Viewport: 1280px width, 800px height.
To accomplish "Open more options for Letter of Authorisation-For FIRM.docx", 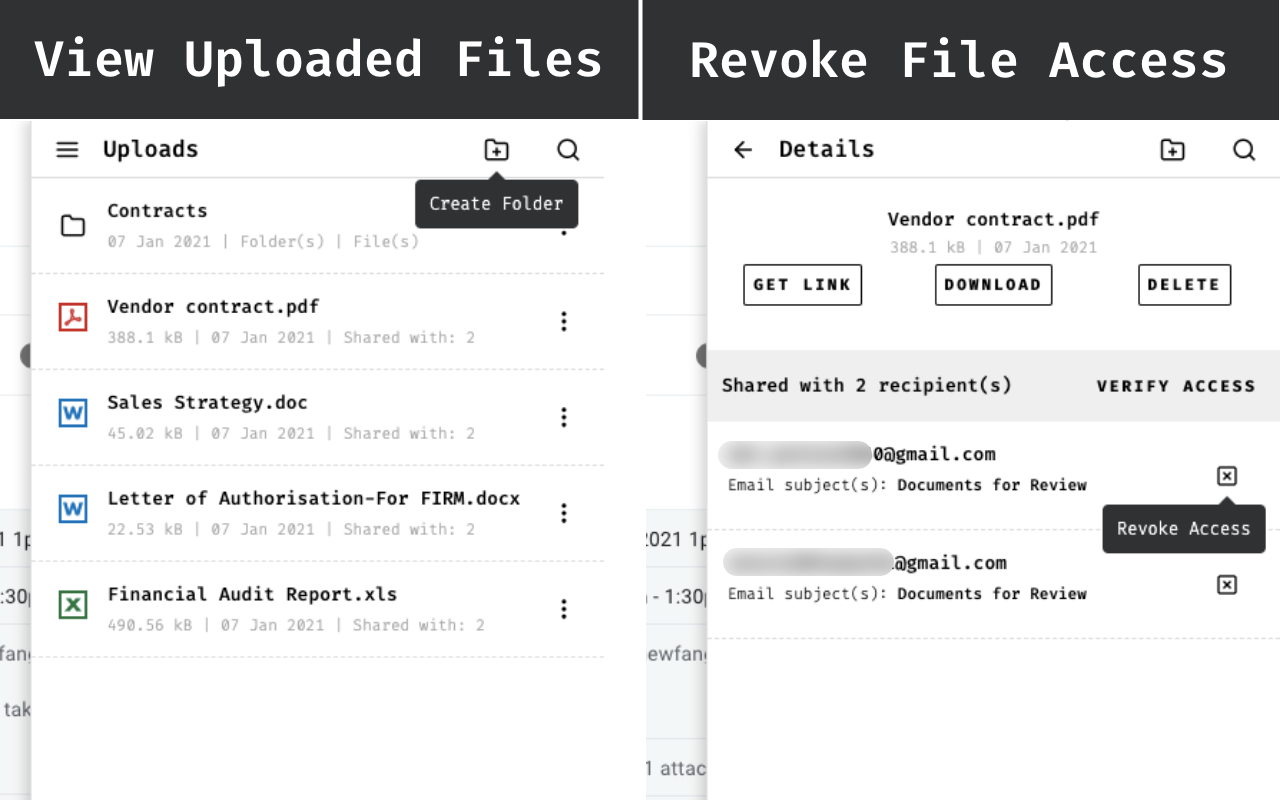I will click(564, 513).
